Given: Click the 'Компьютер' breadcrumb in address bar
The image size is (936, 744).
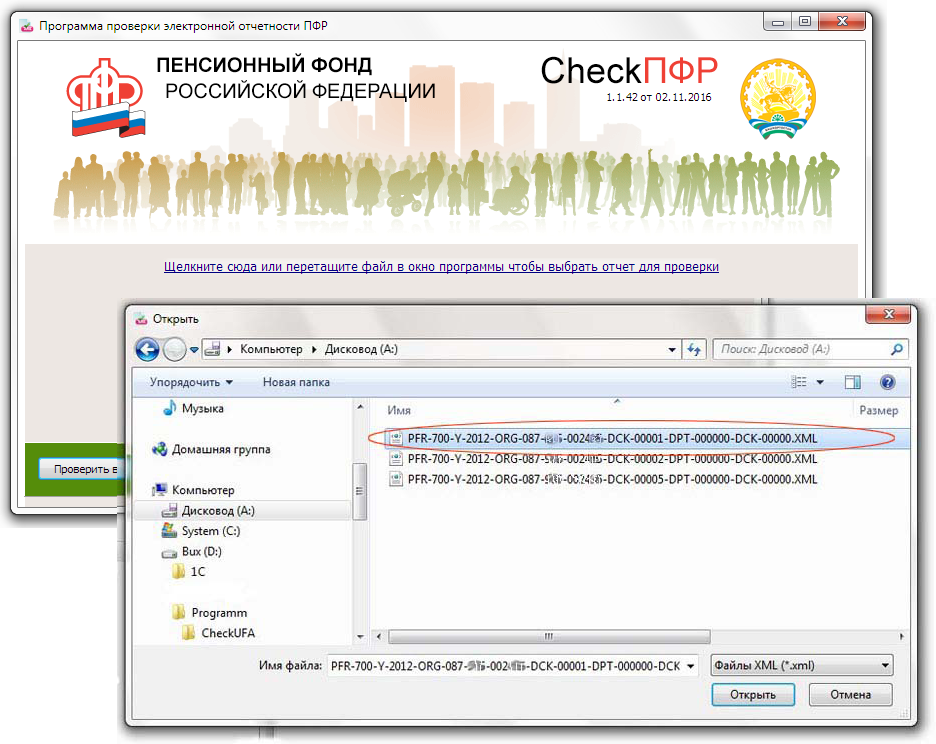Looking at the screenshot, I should point(271,349).
